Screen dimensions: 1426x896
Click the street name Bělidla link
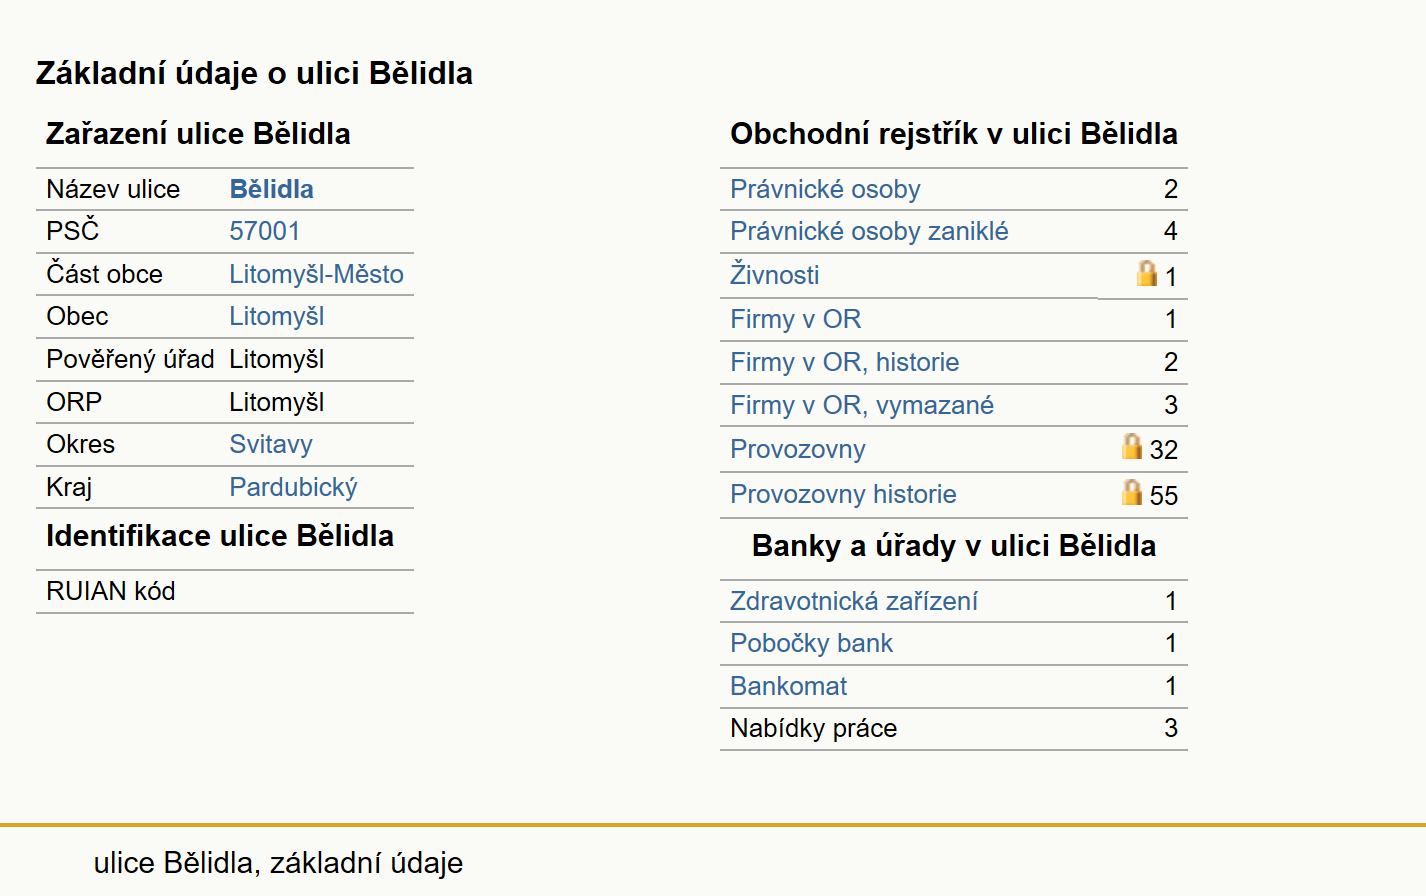coord(271,189)
